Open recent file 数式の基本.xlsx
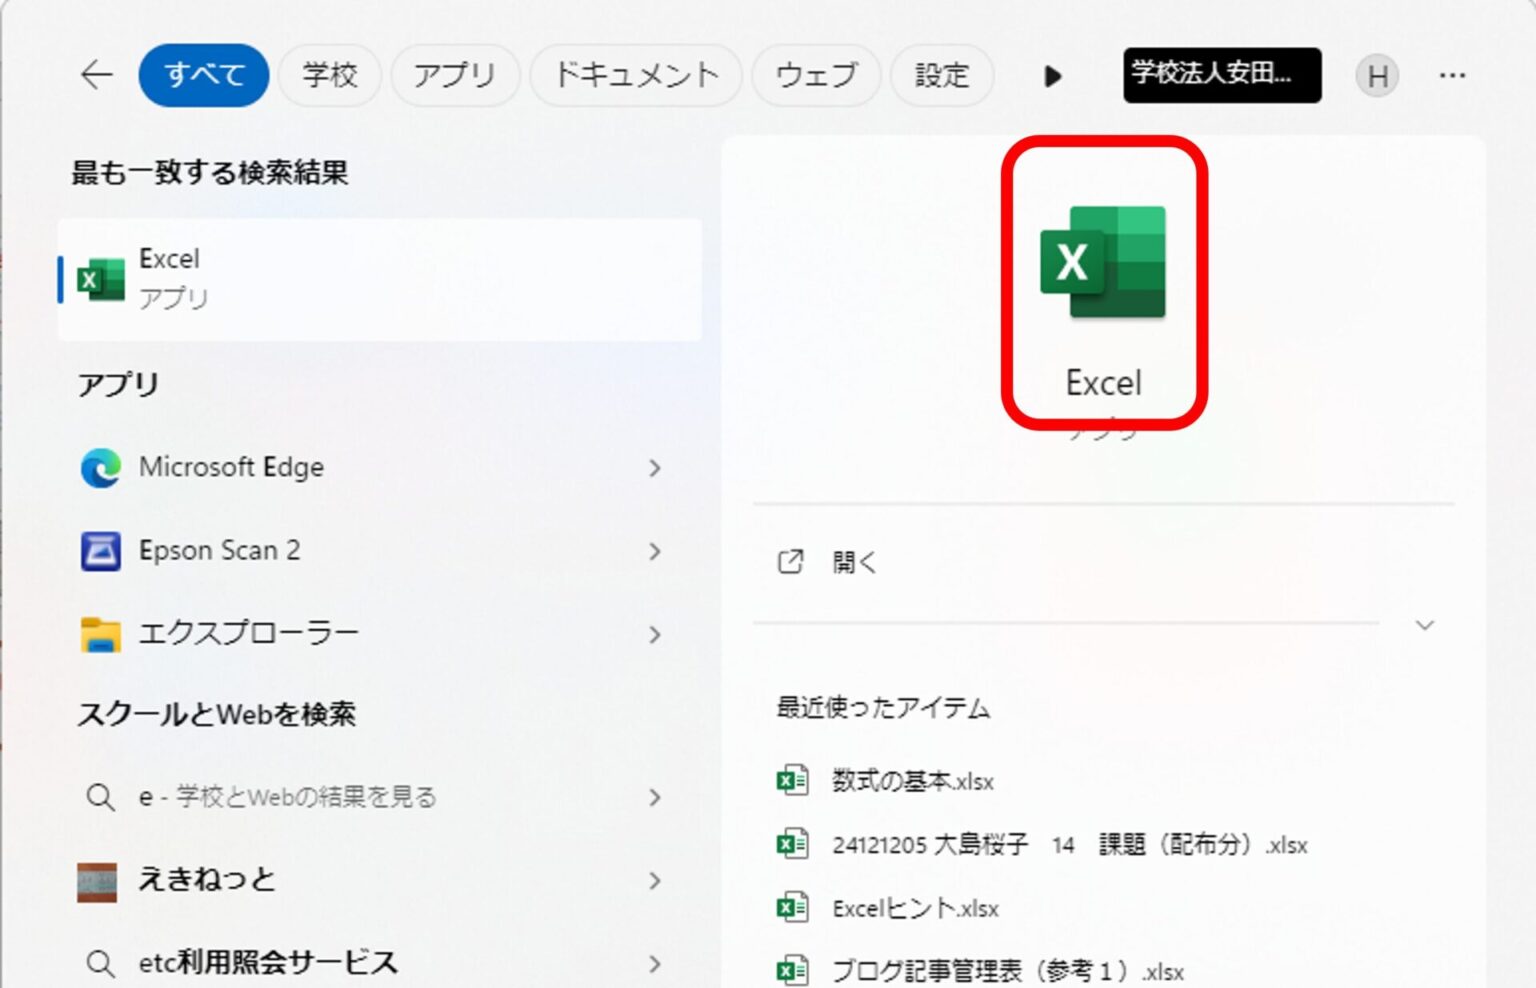The image size is (1536, 988). point(912,781)
